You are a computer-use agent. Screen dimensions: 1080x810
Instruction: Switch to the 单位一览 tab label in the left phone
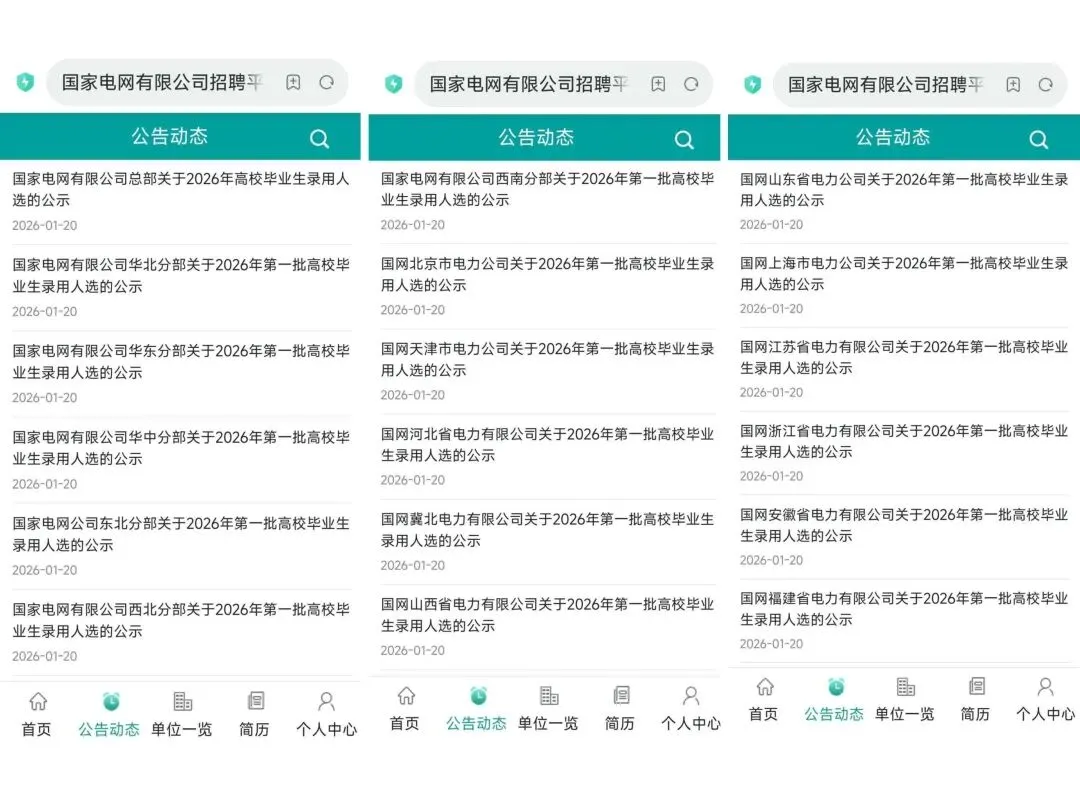[x=182, y=729]
